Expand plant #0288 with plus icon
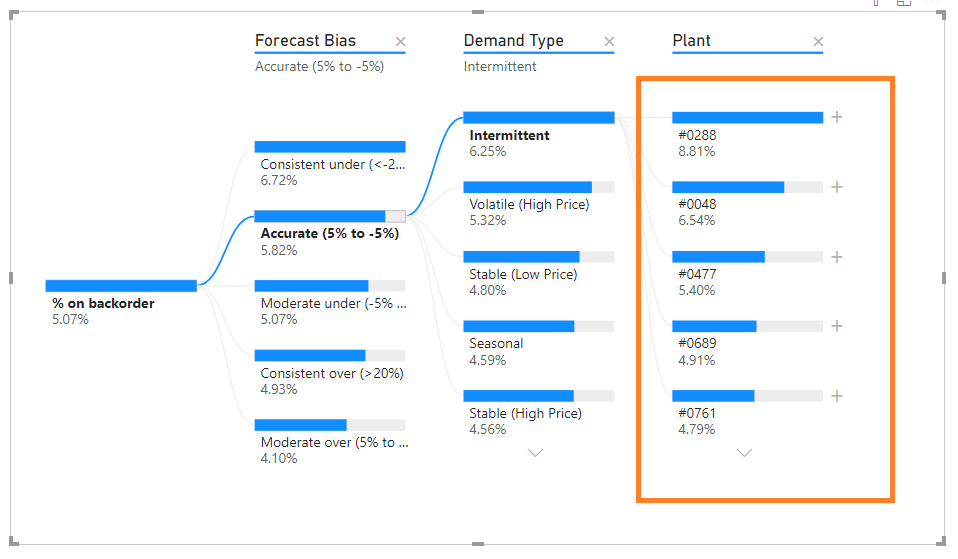This screenshot has height=559, width=958. click(x=837, y=117)
